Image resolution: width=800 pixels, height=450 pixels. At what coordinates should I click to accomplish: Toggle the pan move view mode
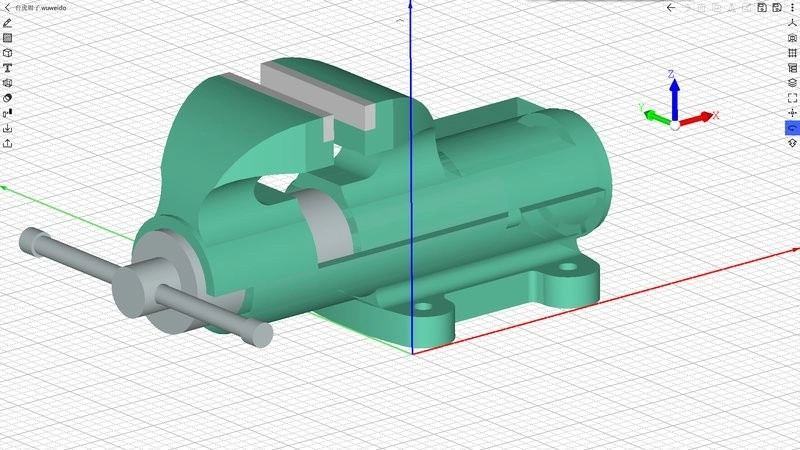click(x=792, y=113)
